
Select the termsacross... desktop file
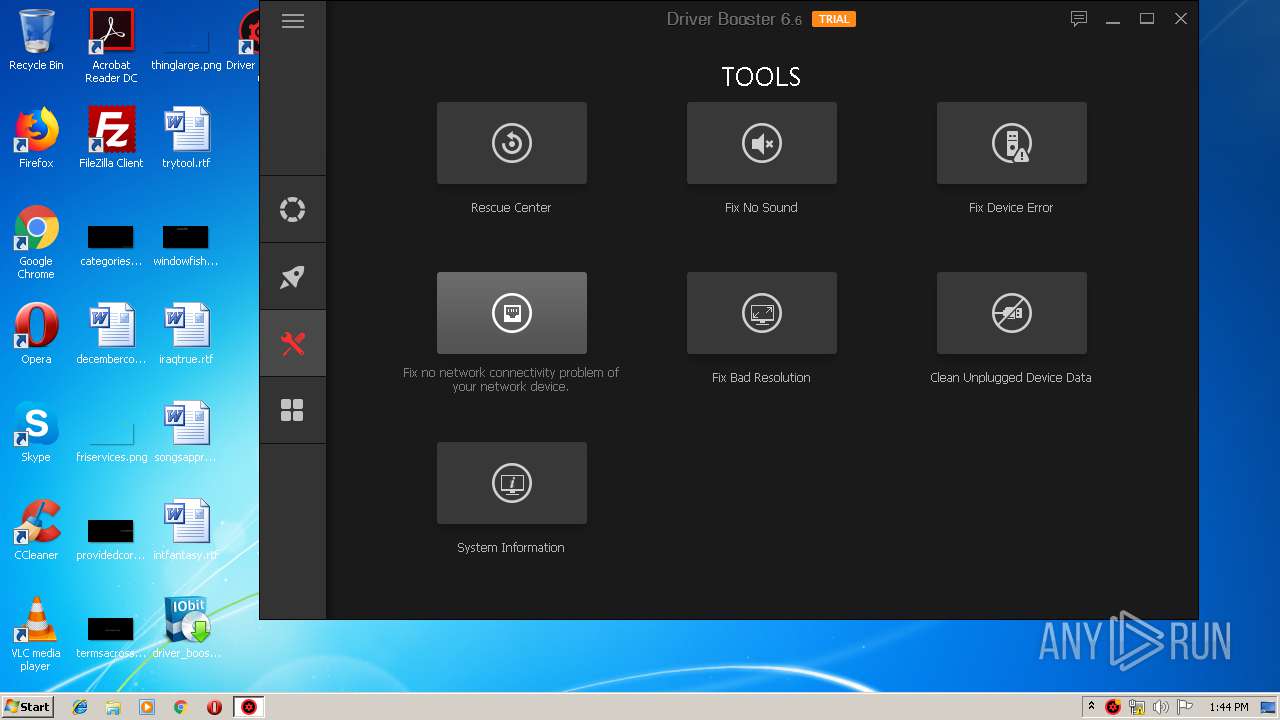(111, 638)
